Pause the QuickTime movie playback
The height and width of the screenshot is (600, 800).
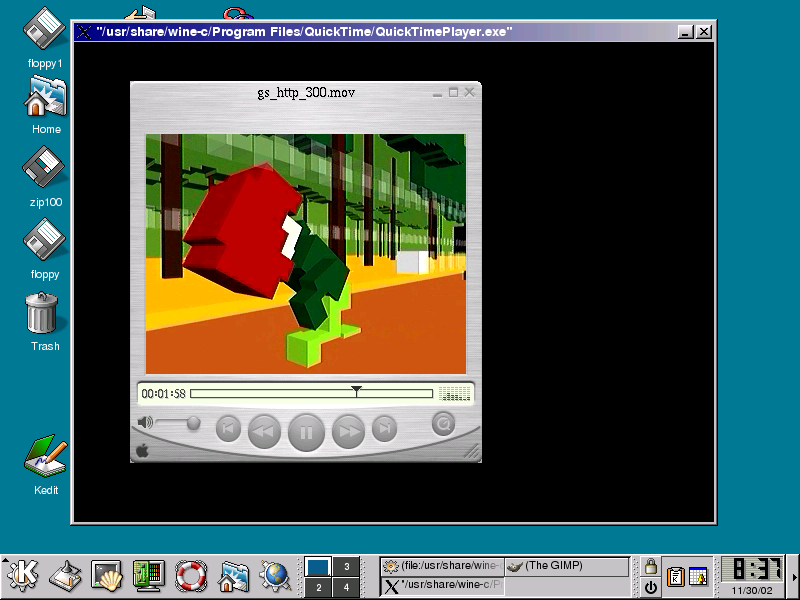[306, 433]
